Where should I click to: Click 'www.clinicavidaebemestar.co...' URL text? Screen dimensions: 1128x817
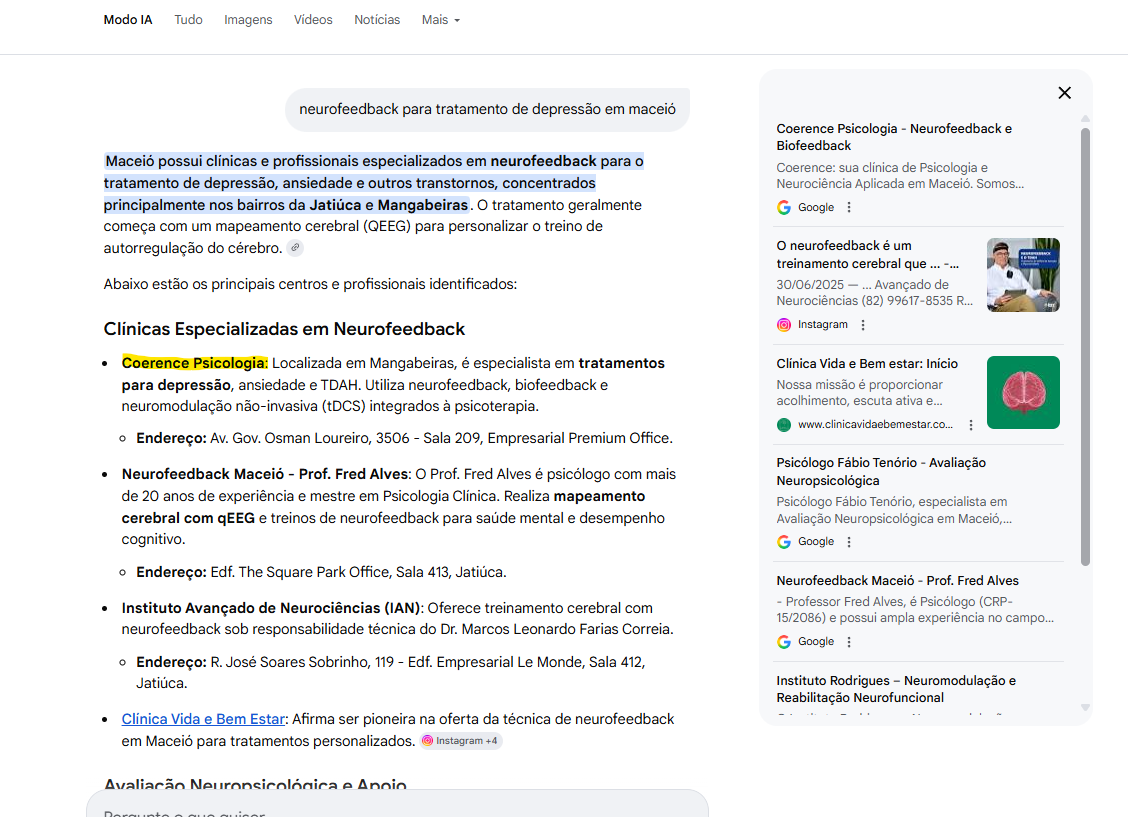coord(875,425)
